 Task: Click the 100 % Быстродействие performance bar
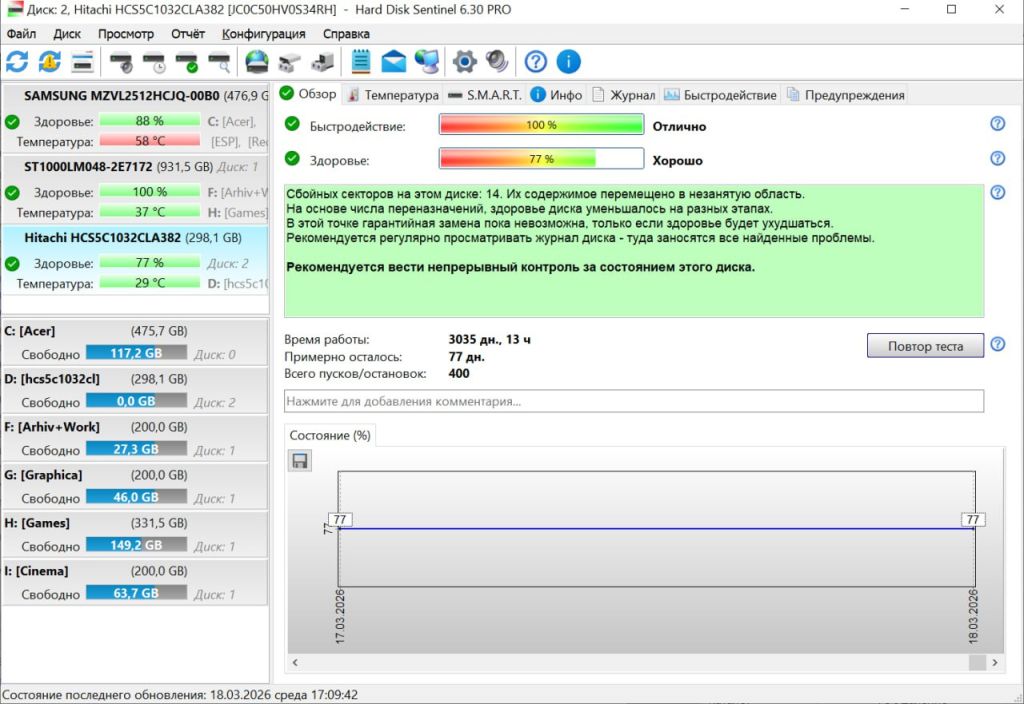[x=541, y=125]
